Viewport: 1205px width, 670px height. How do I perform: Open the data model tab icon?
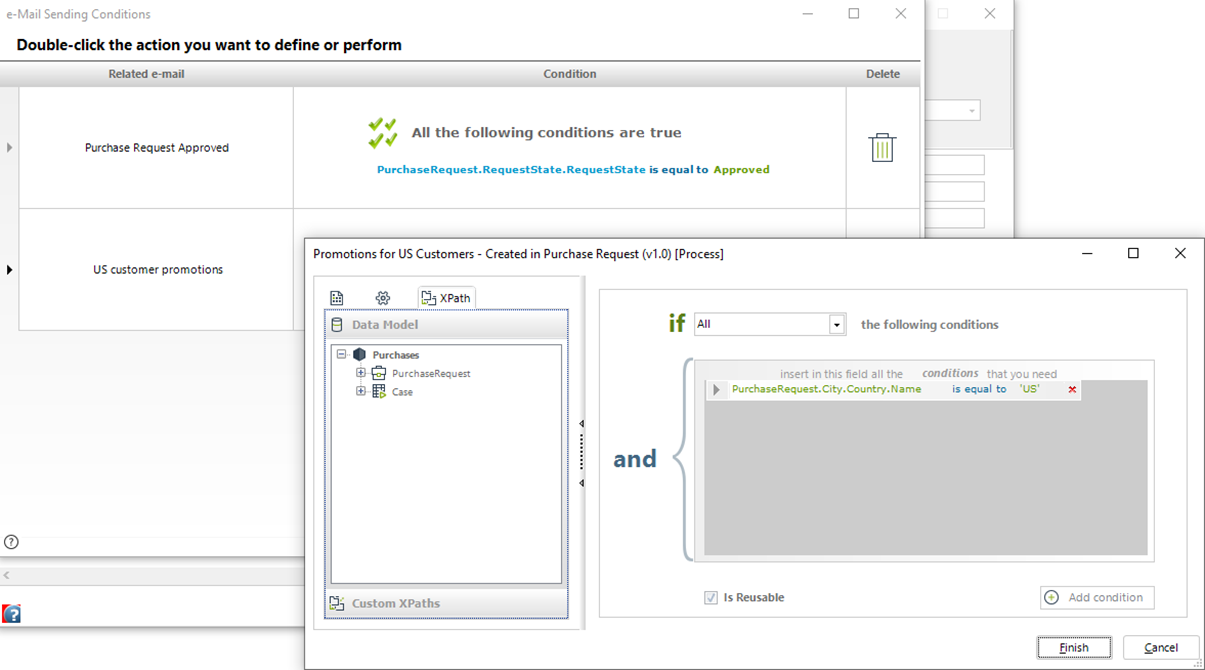click(x=337, y=298)
